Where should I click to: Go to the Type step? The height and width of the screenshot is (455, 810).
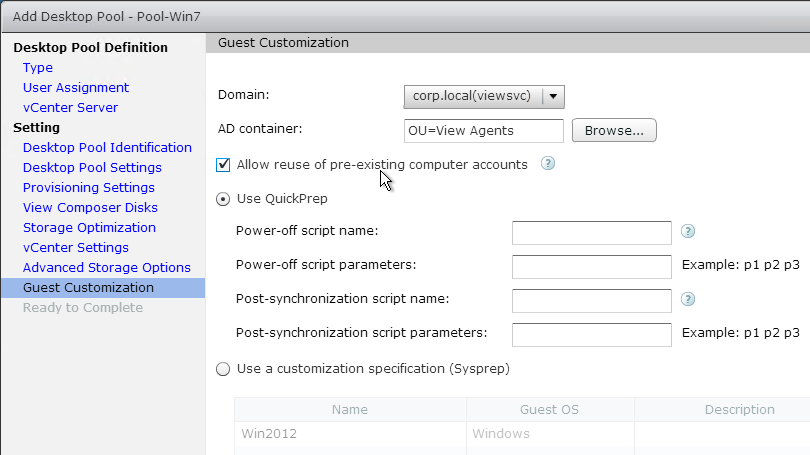38,68
